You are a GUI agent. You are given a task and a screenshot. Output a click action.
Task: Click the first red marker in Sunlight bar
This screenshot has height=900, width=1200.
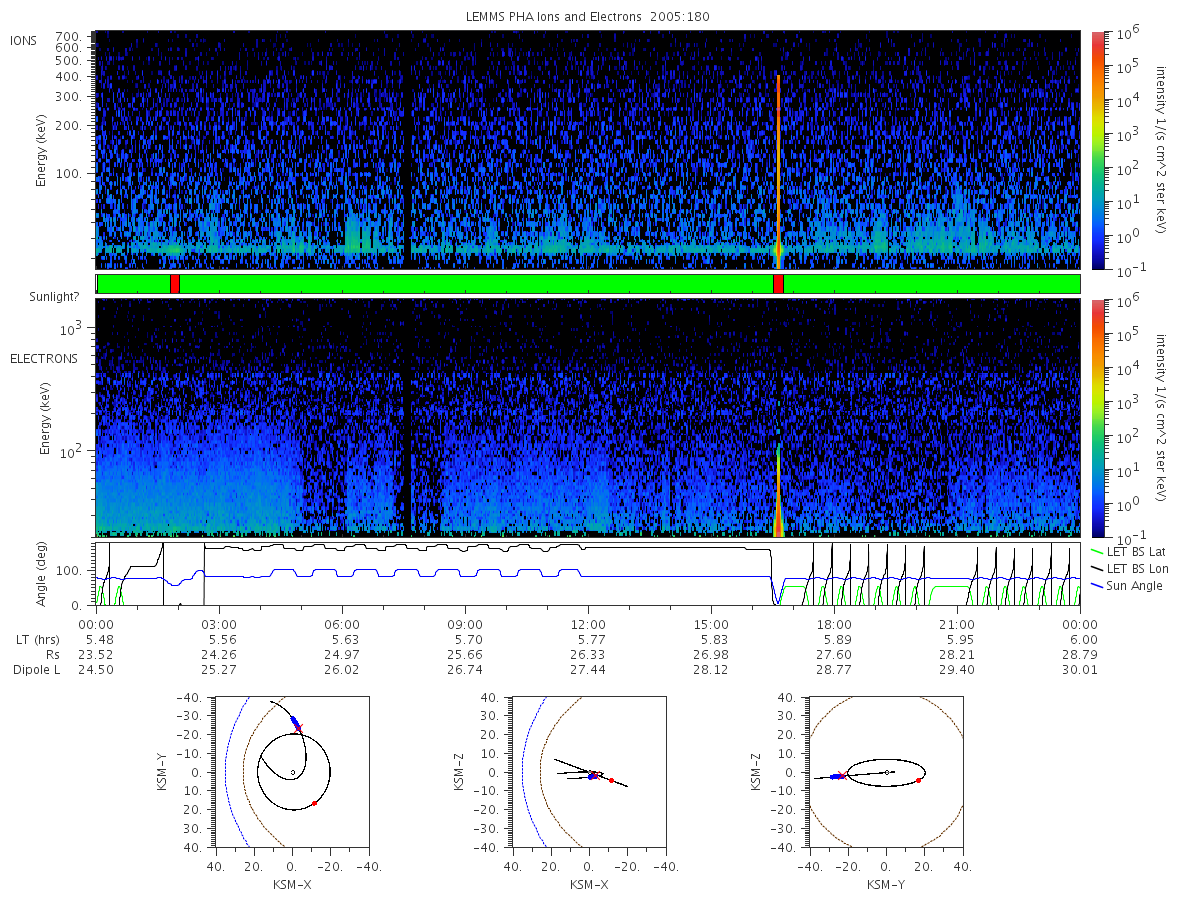[175, 284]
